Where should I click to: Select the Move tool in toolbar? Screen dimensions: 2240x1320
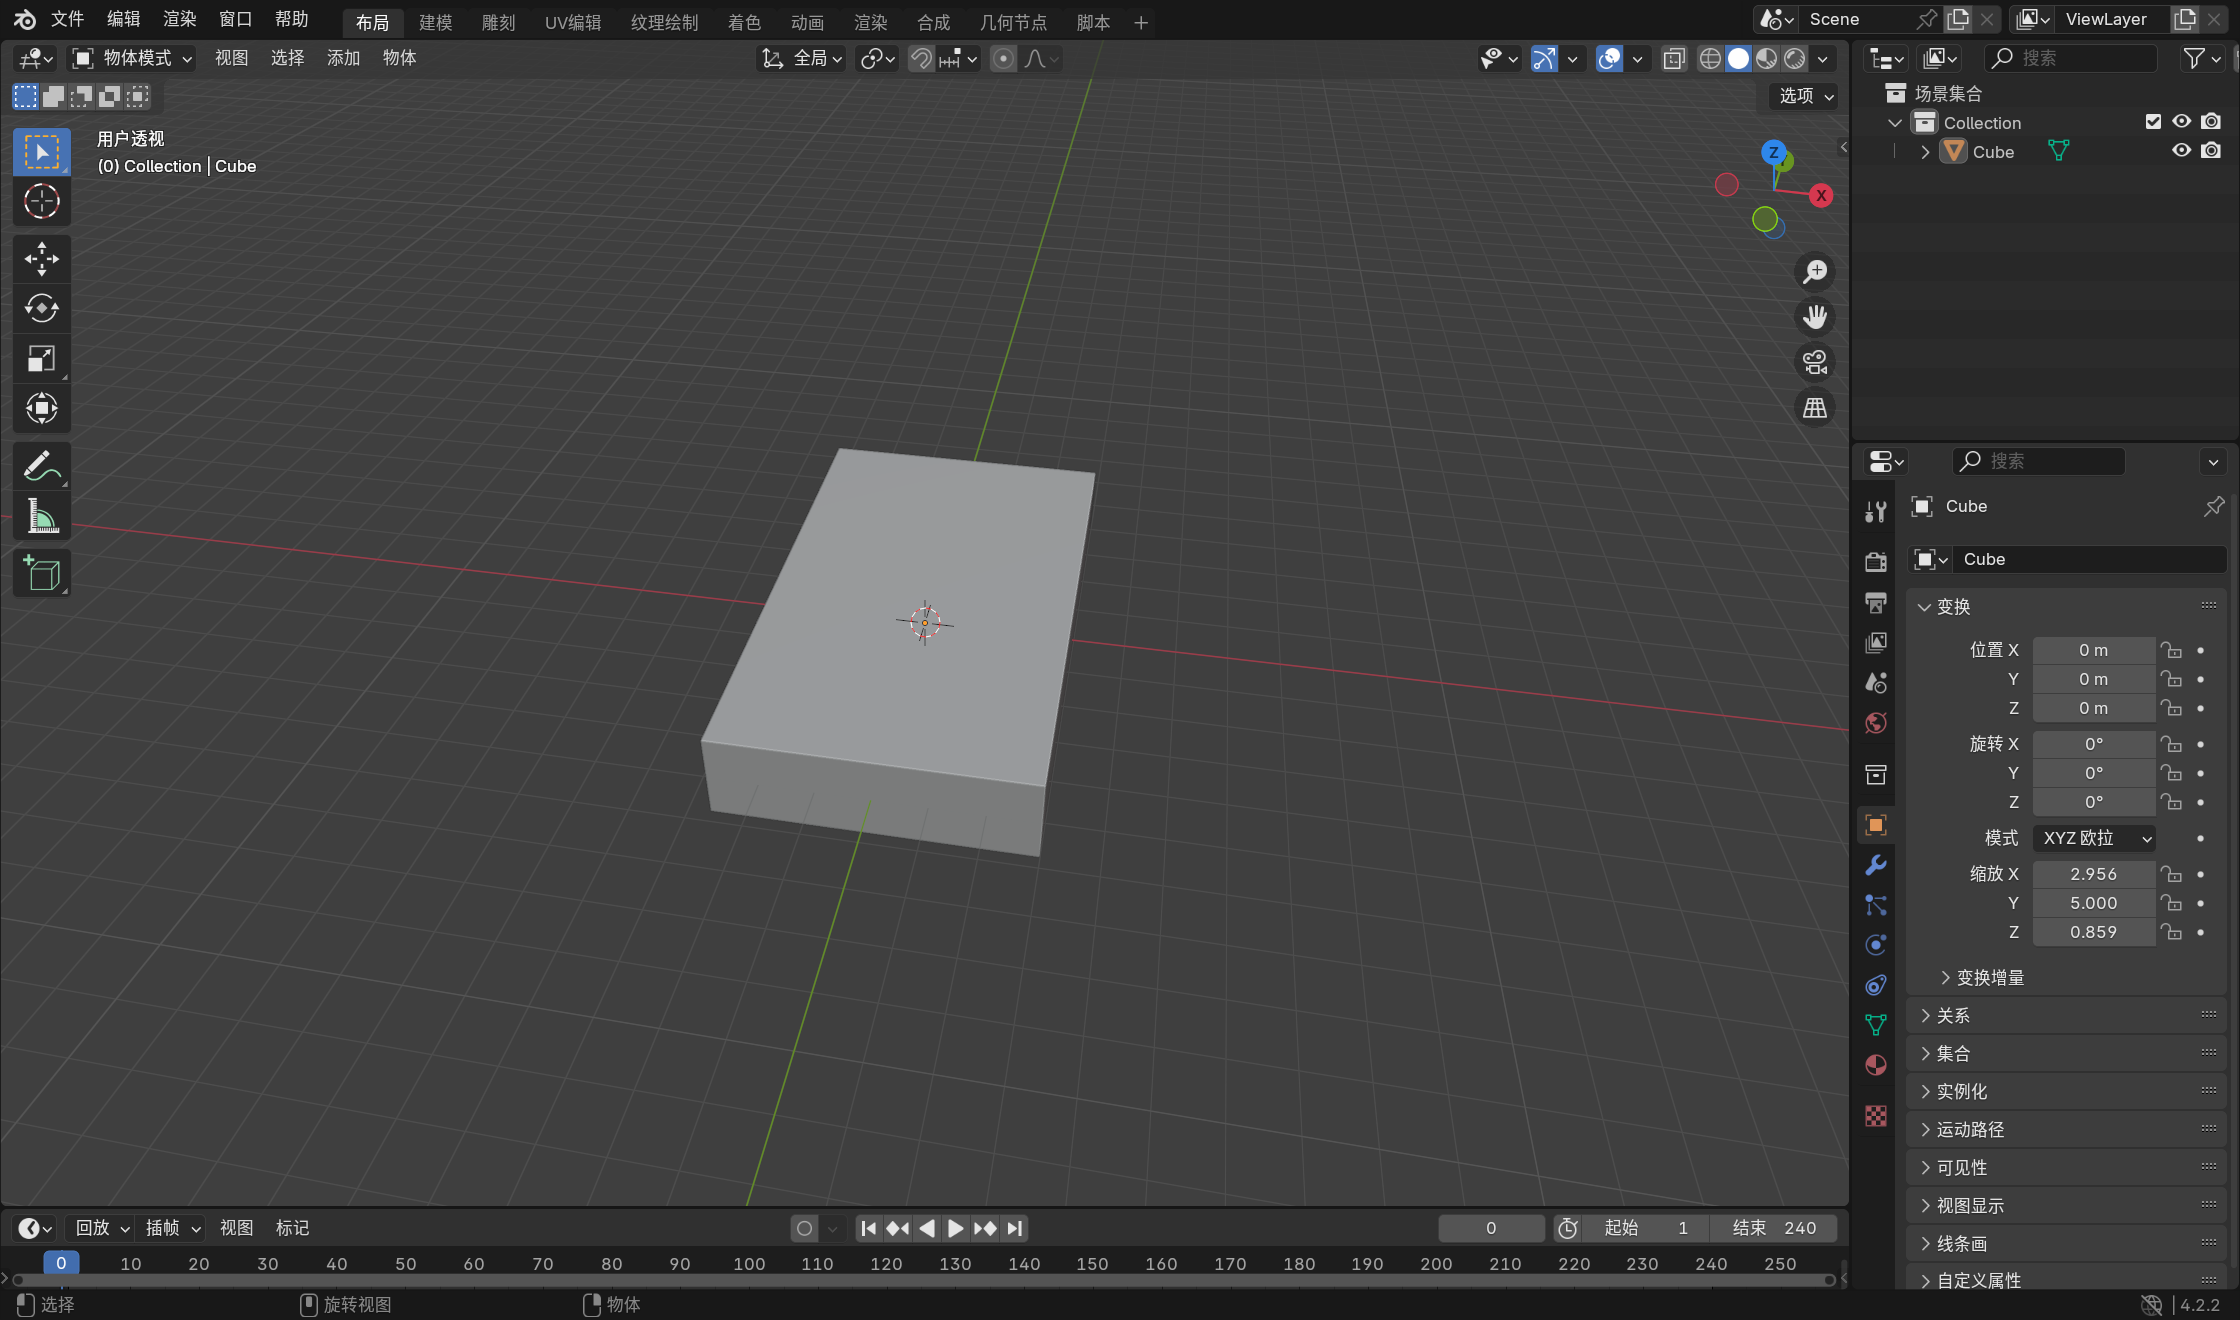pyautogui.click(x=41, y=259)
